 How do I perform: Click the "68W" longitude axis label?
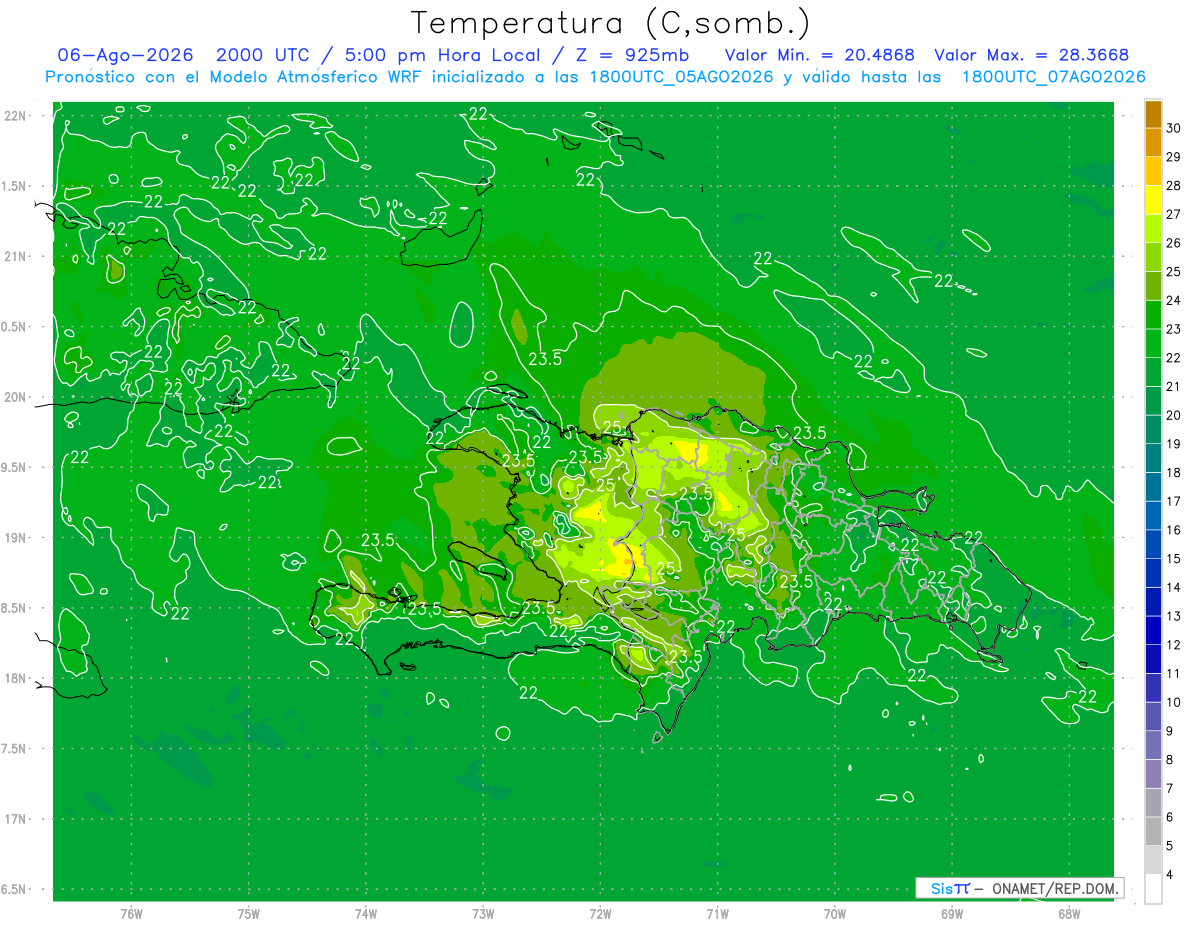pos(1069,914)
